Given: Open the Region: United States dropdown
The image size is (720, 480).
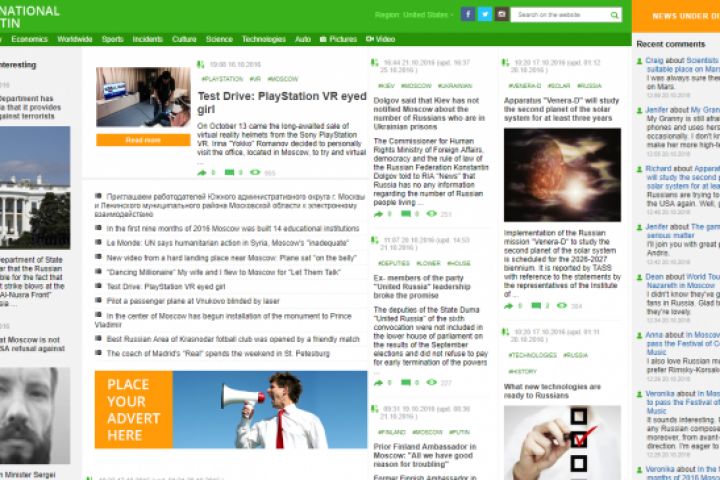Looking at the screenshot, I should pyautogui.click(x=414, y=15).
